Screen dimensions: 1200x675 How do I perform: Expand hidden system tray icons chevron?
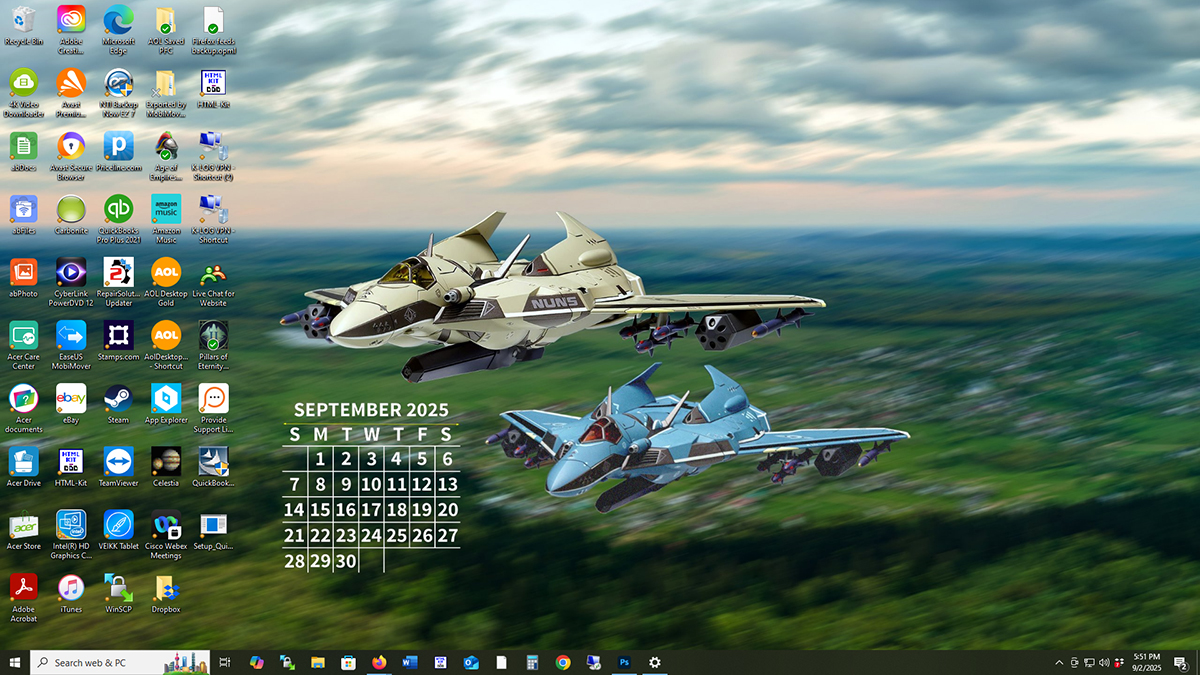point(1059,662)
